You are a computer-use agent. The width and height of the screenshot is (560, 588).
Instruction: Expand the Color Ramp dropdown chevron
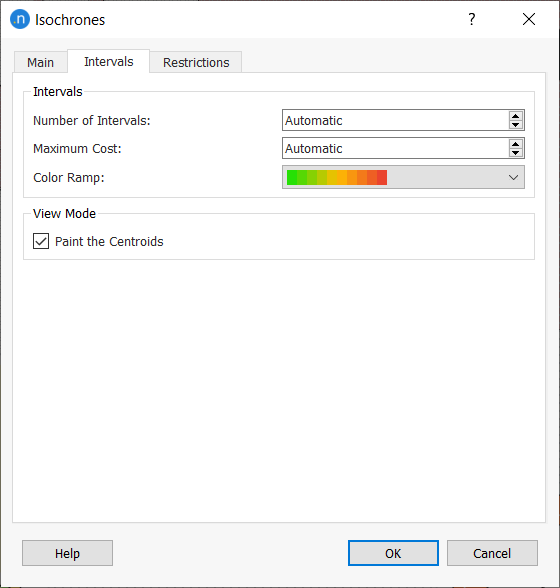coord(513,177)
